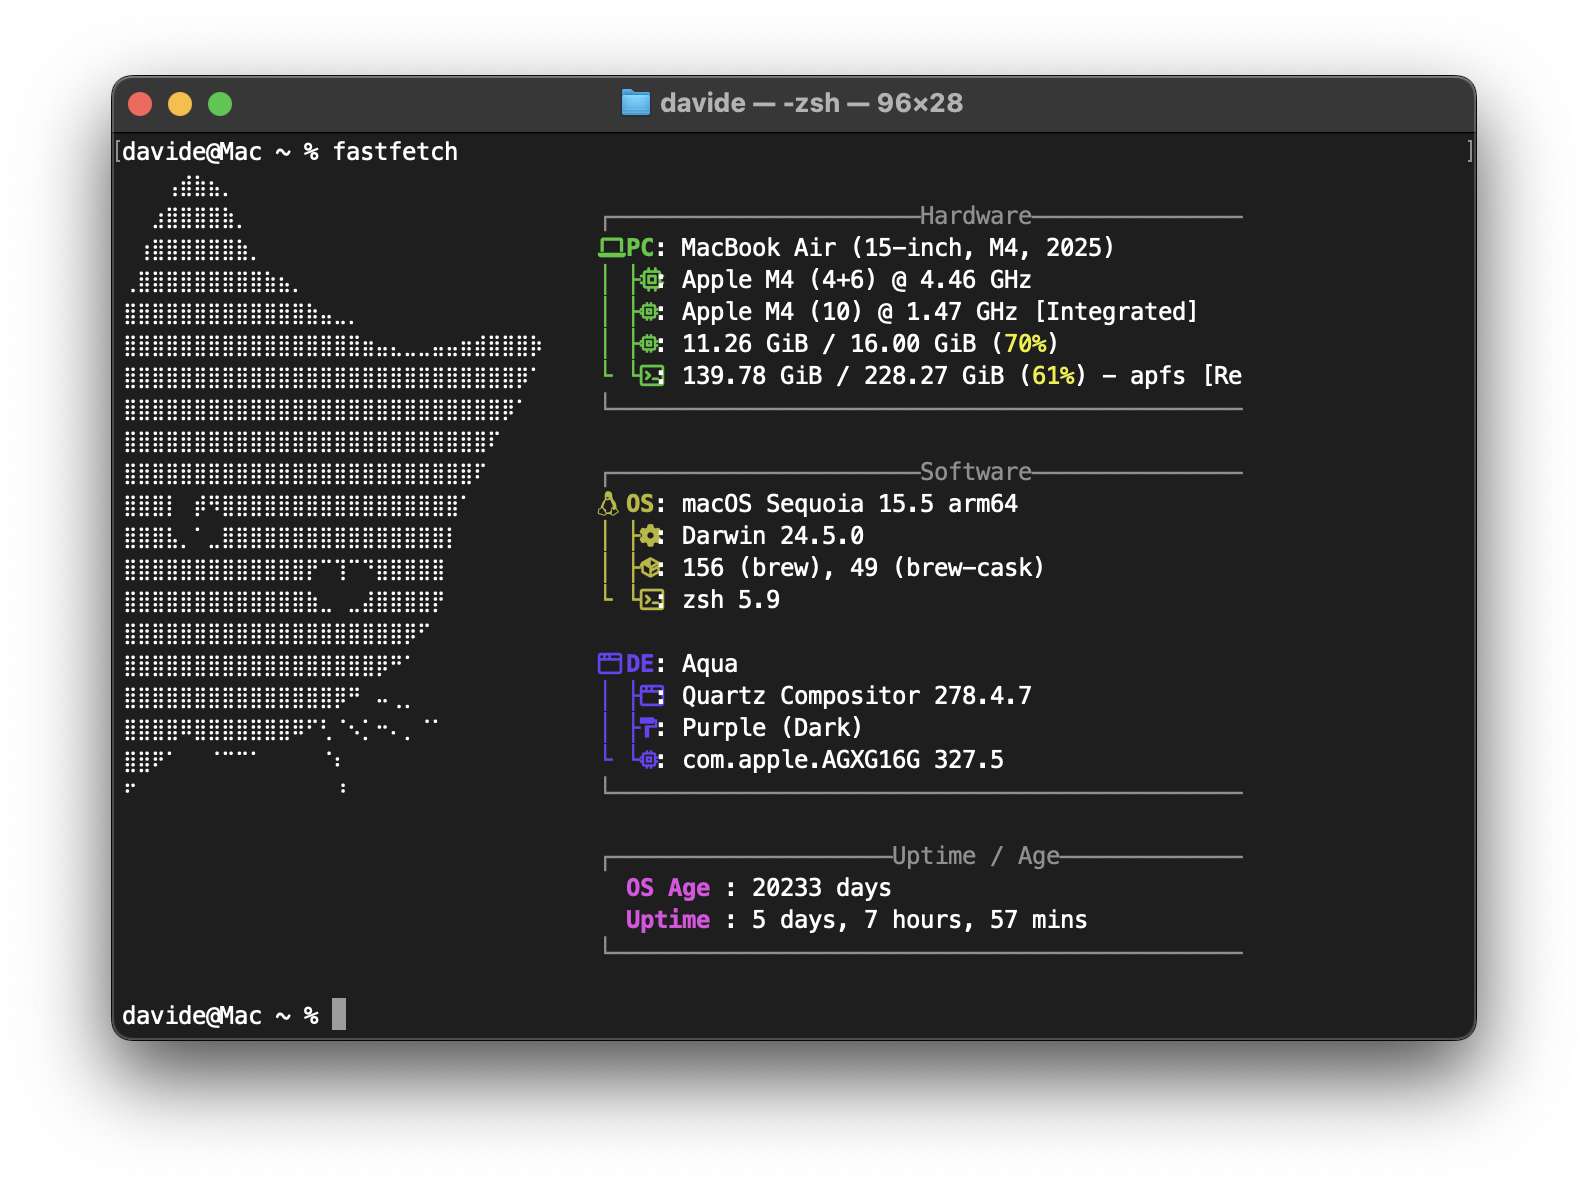Click the 'Darwin 24.5.0' kernel text
The width and height of the screenshot is (1588, 1188).
773,536
